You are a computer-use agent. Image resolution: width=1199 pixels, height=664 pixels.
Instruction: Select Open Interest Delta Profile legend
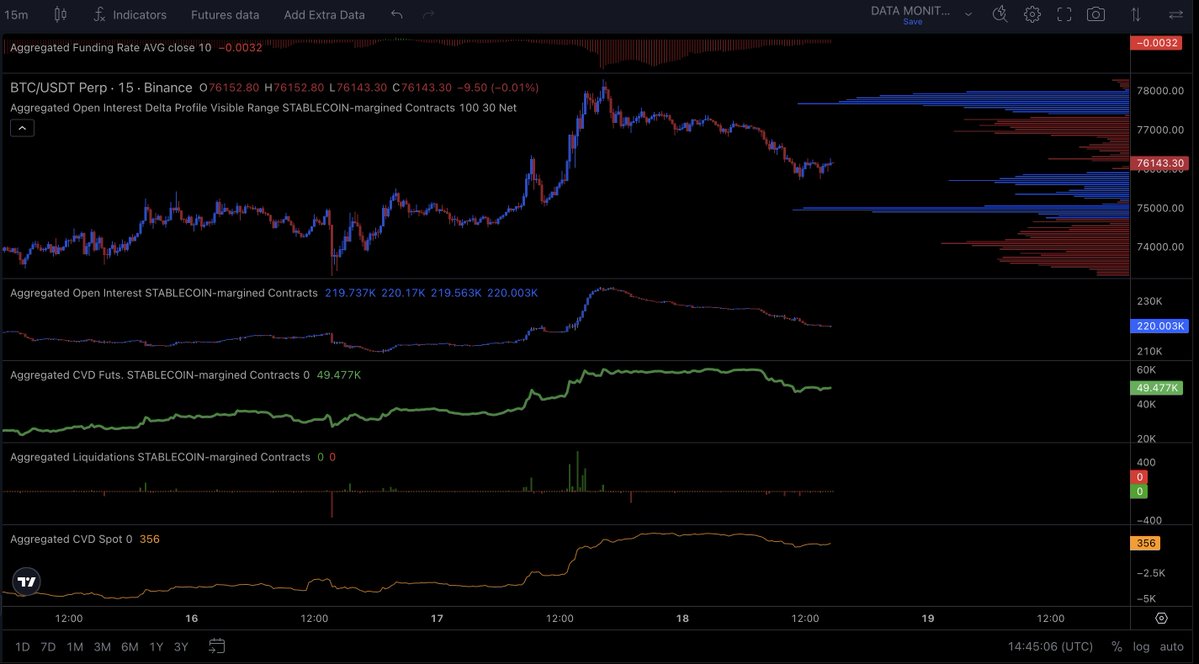click(x=263, y=108)
